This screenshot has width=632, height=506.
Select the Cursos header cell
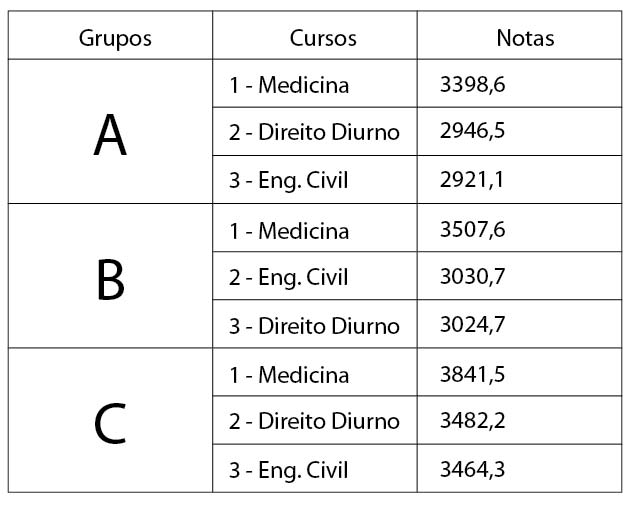(323, 38)
